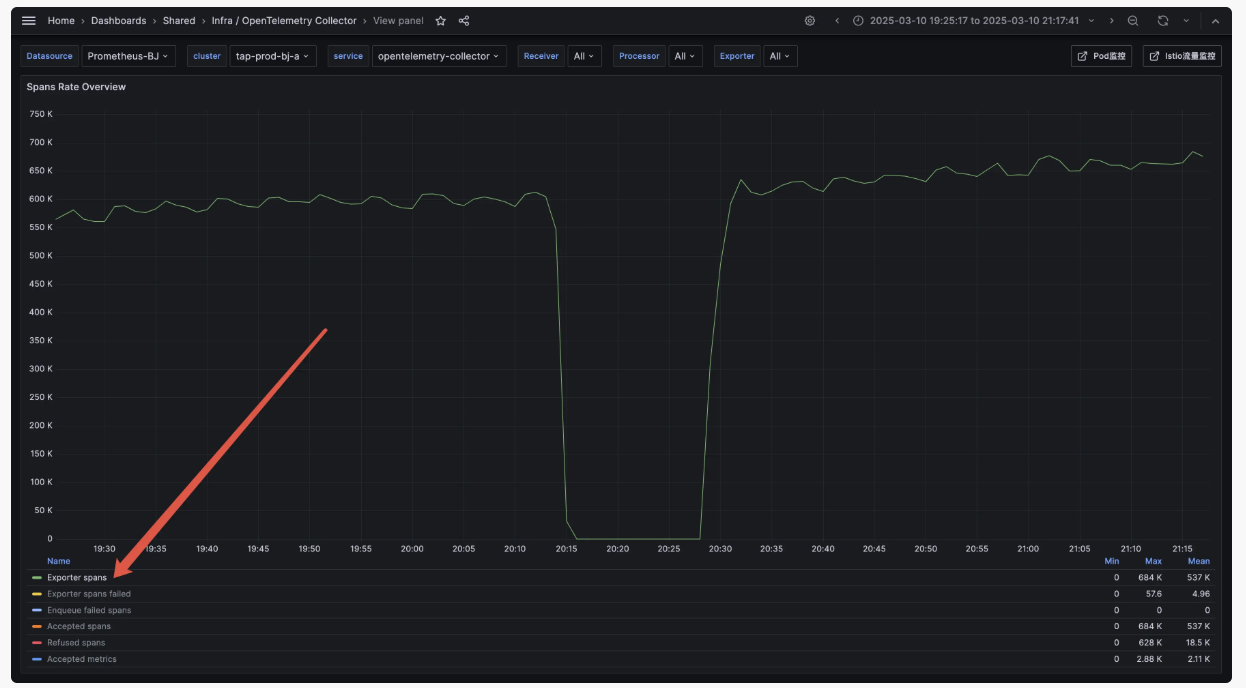Screen dimensions: 1246x688
Task: Toggle Exporter spans failed series
Action: click(x=89, y=594)
